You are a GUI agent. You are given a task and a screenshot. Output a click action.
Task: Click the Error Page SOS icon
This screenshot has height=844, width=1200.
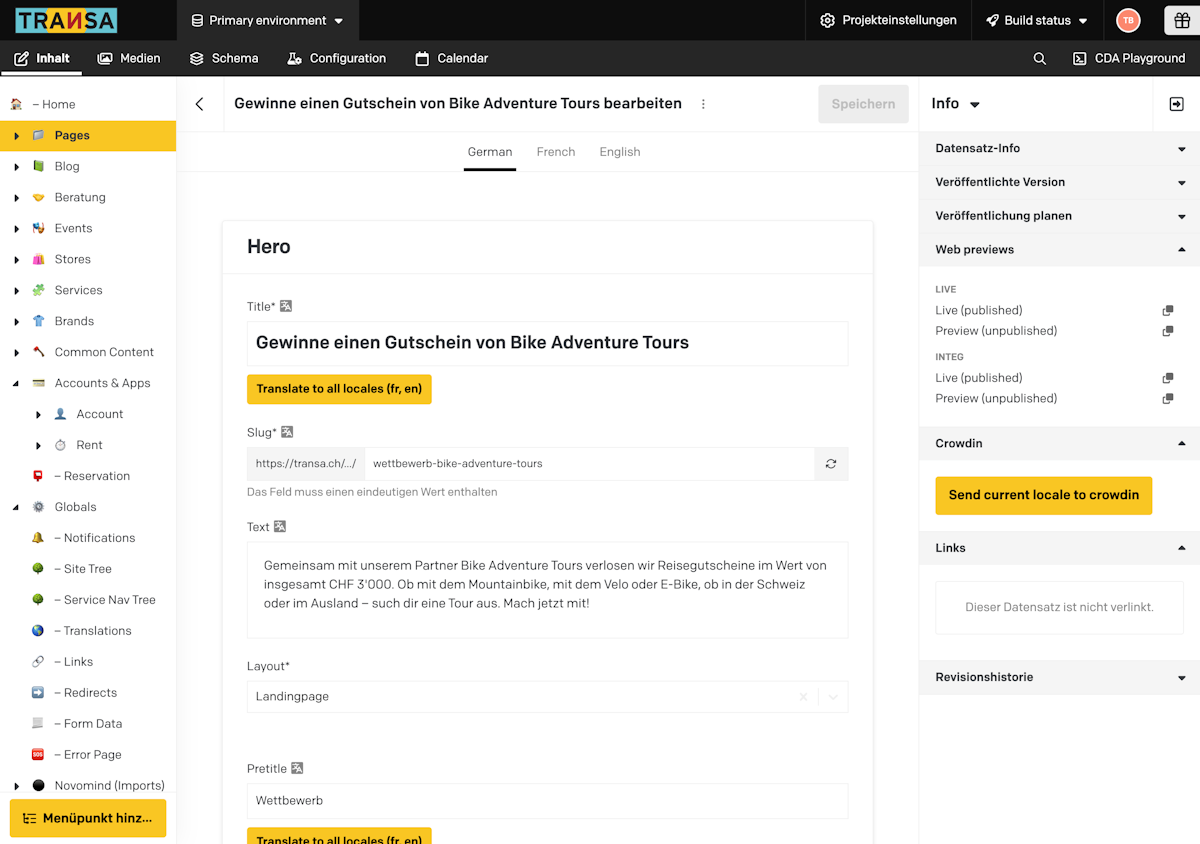38,755
